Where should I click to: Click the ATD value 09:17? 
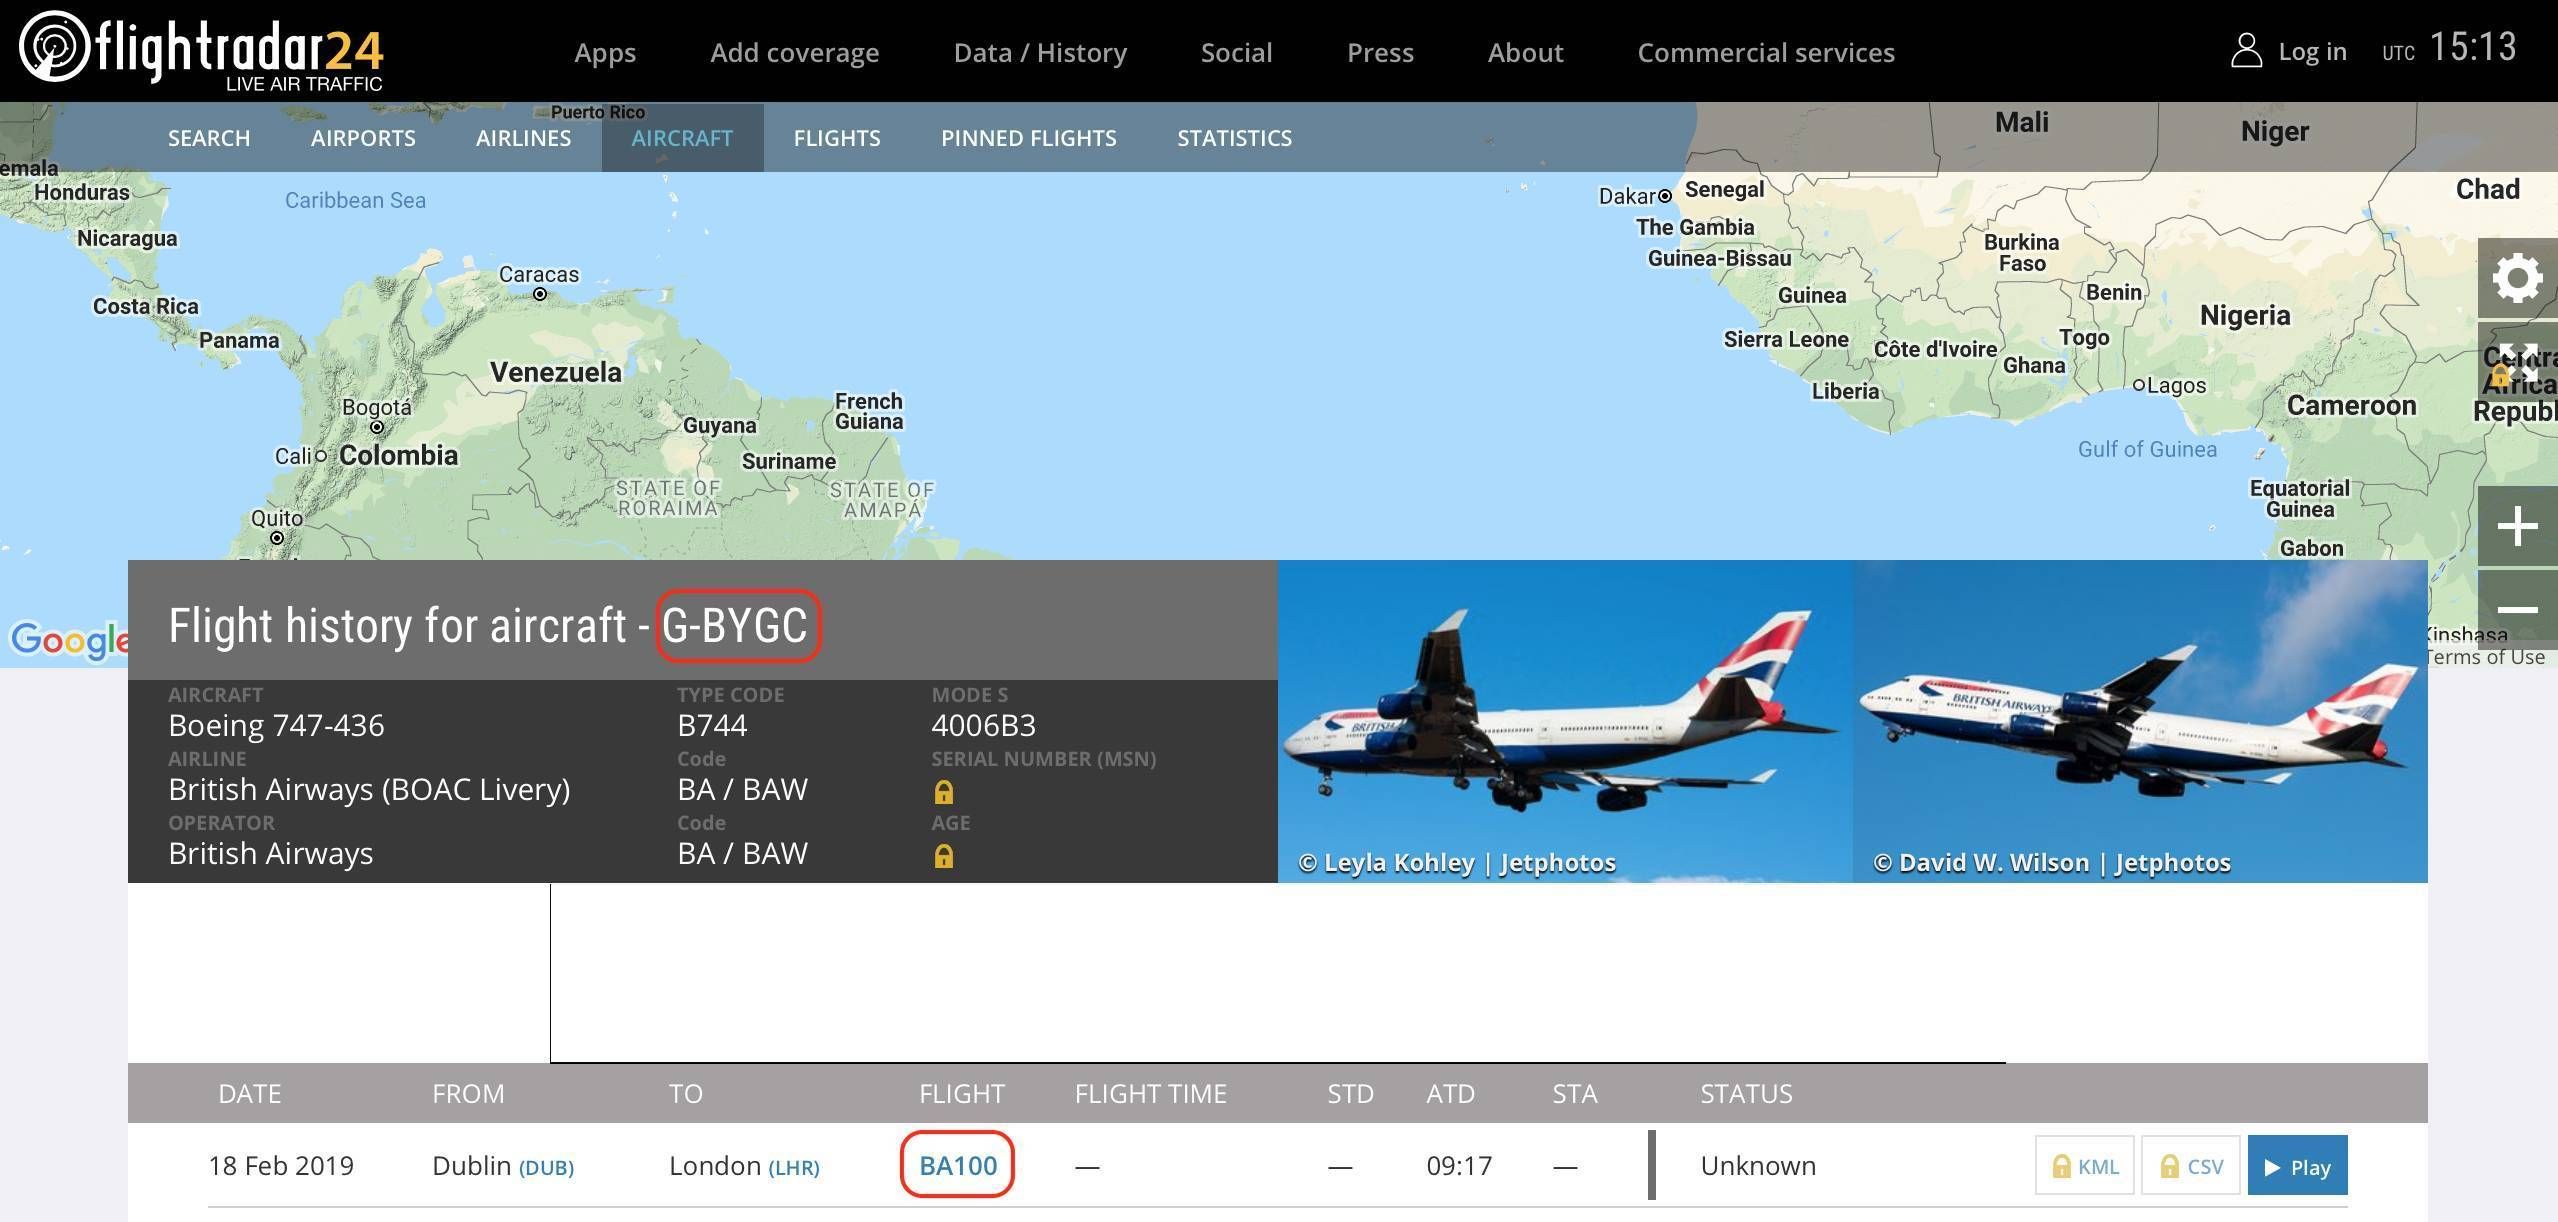tap(1459, 1166)
